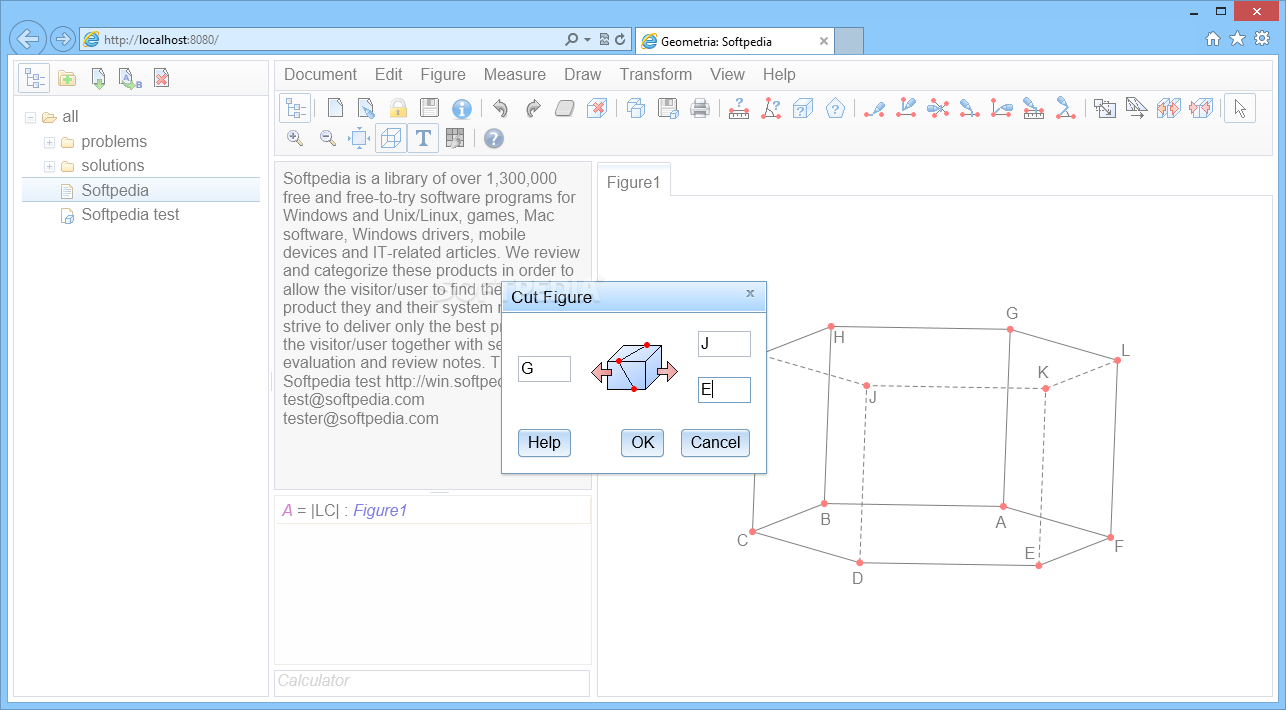Open the Measure menu

[x=515, y=74]
